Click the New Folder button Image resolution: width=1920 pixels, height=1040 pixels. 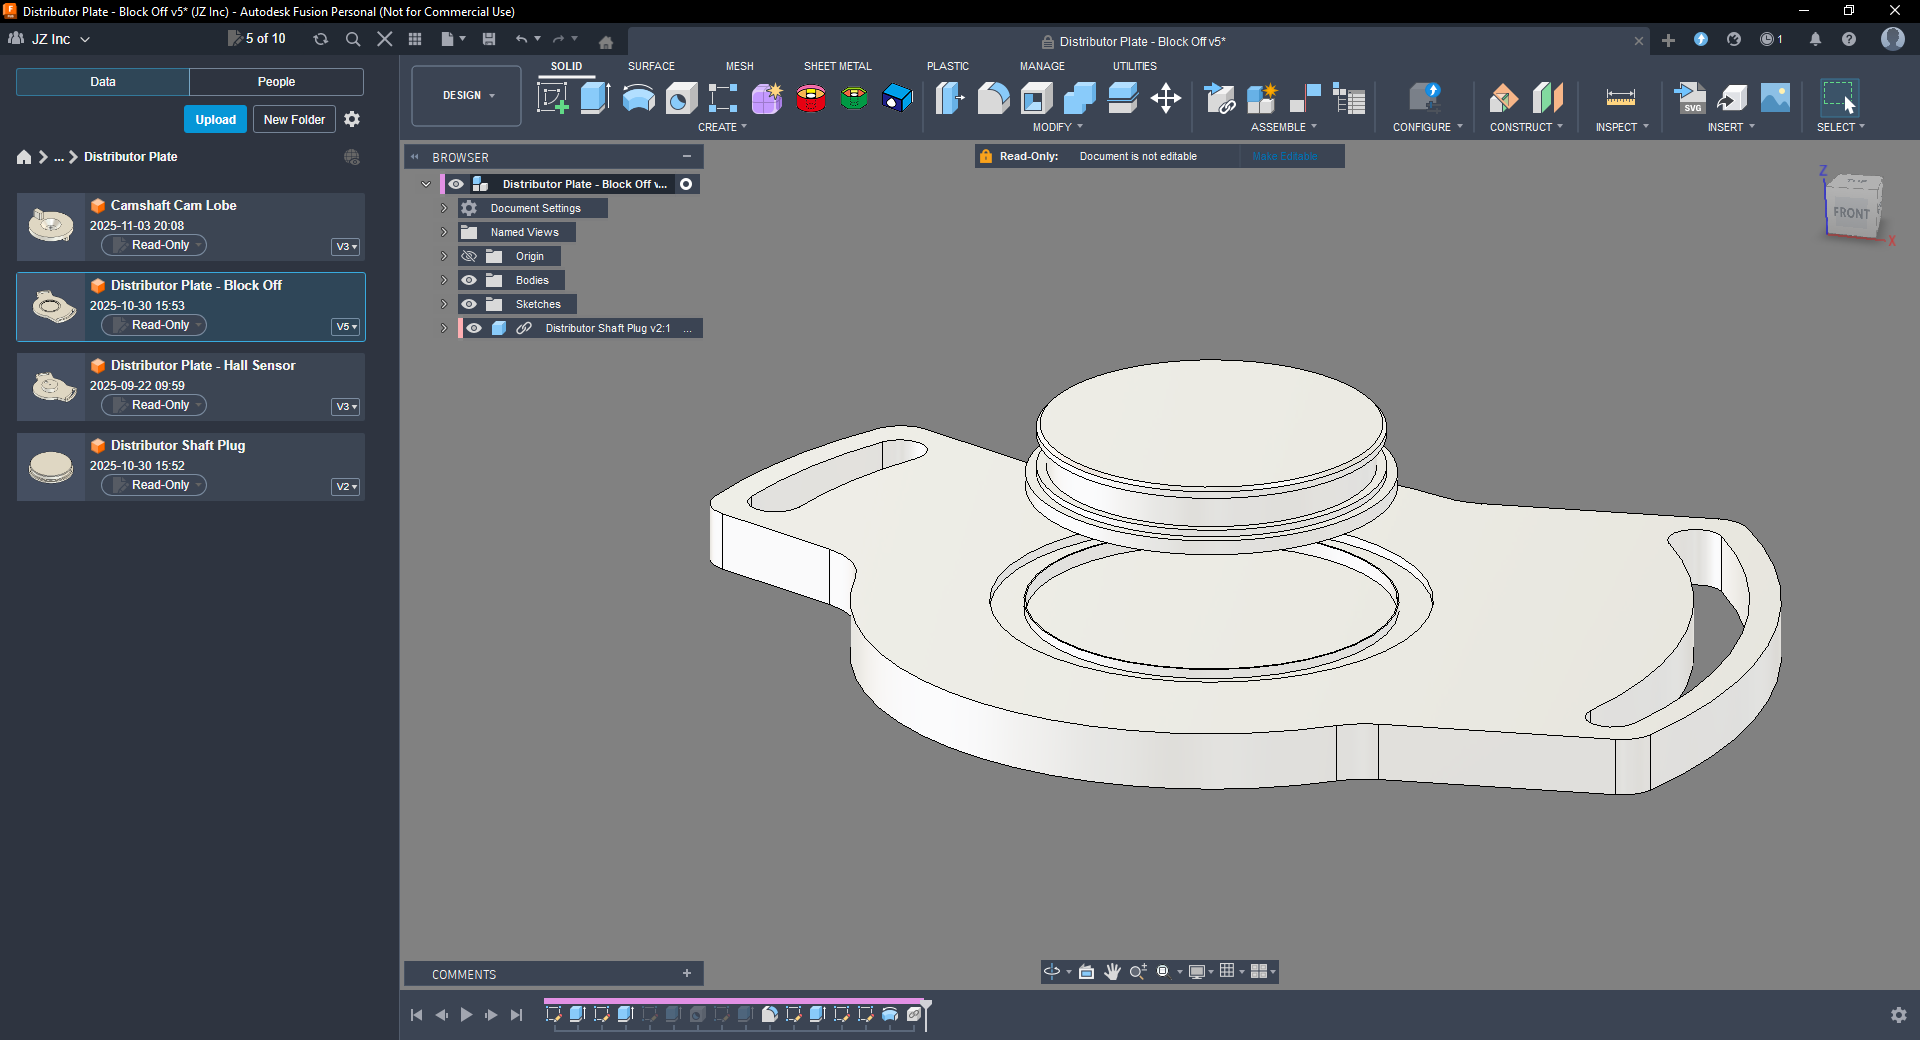tap(294, 119)
